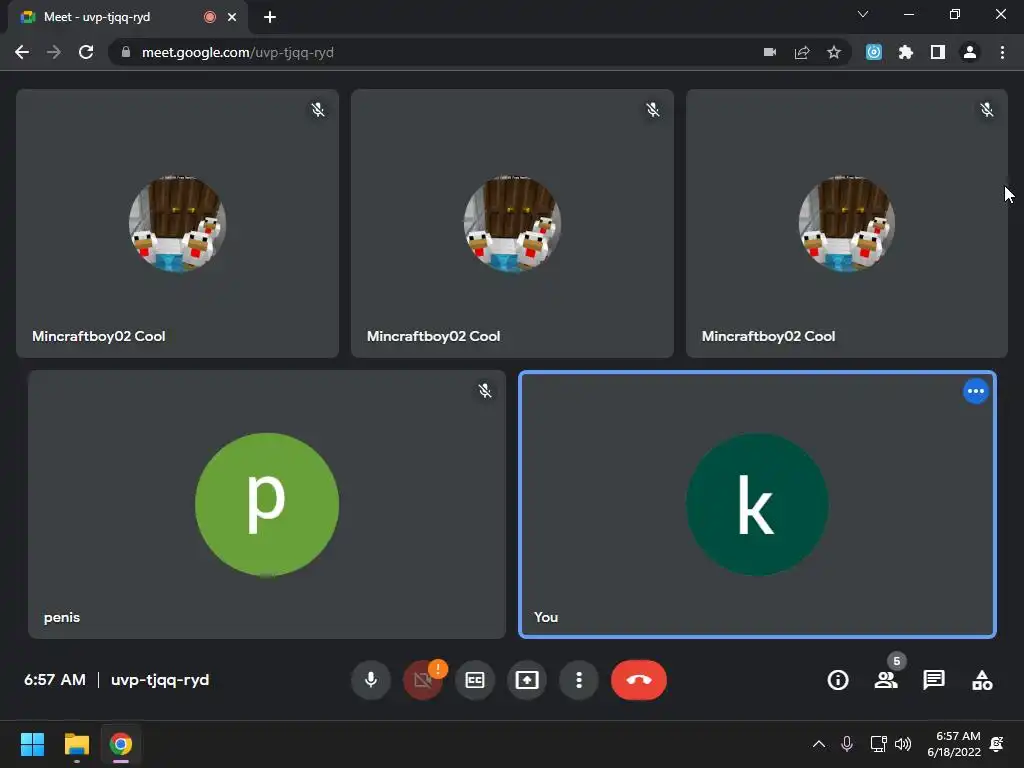The height and width of the screenshot is (768, 1024).
Task: Go back in browser history
Action: pos(22,52)
